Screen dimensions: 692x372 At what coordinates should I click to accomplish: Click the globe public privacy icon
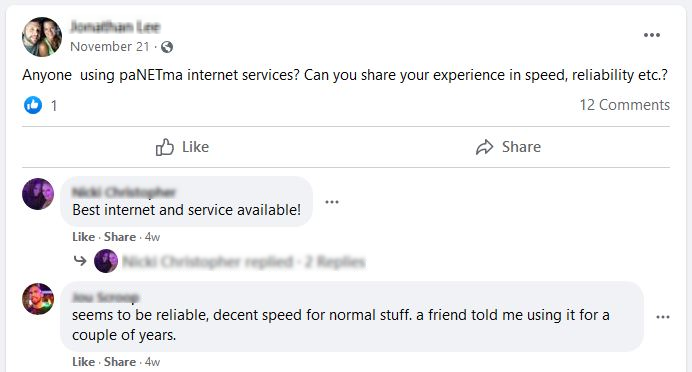point(167,47)
